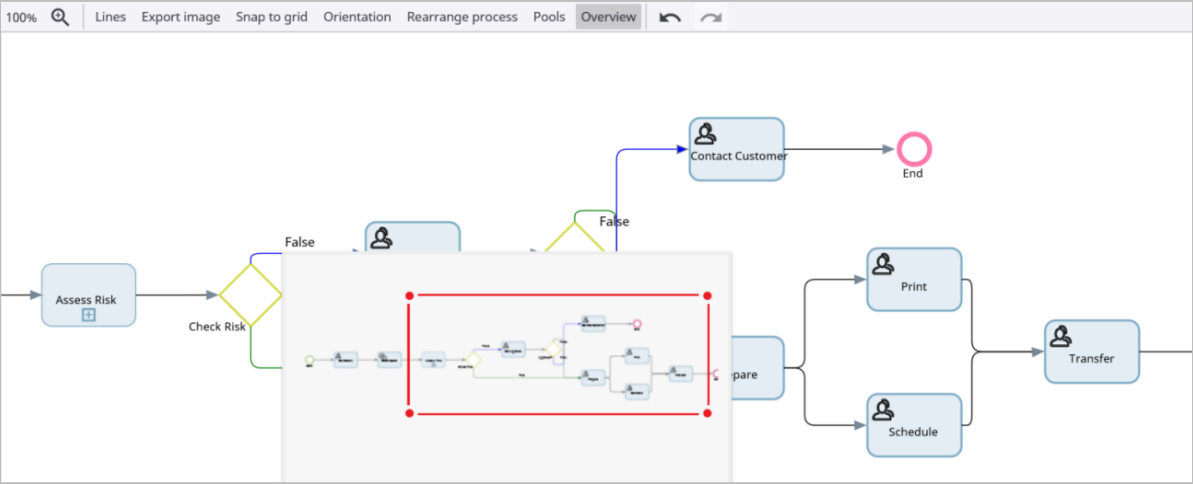Click the undo arrow icon
Screen dimensions: 1193x484
[670, 17]
